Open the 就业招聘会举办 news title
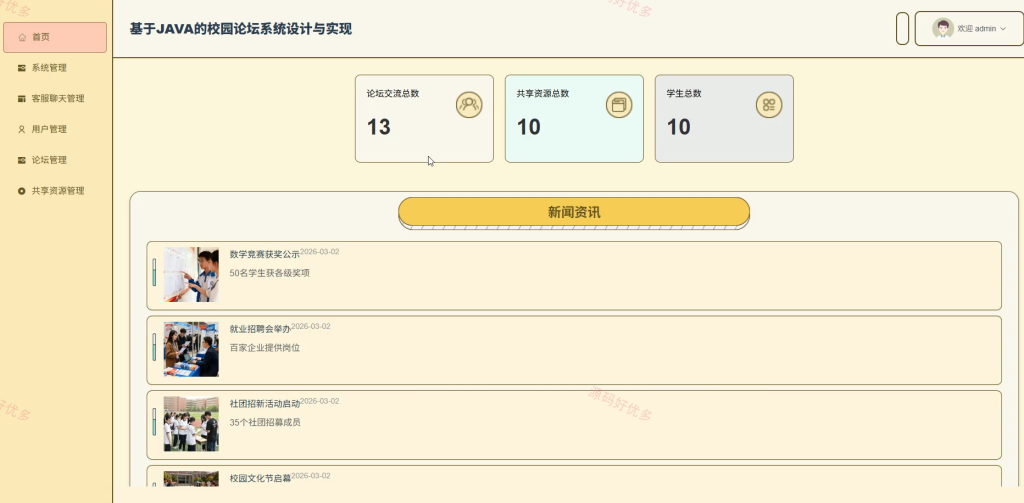The image size is (1024, 503). click(x=260, y=329)
